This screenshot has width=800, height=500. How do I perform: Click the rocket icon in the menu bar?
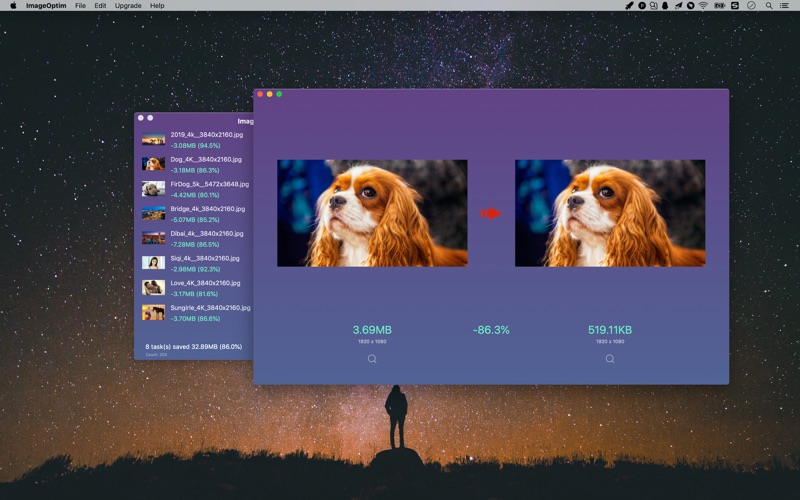pos(629,6)
